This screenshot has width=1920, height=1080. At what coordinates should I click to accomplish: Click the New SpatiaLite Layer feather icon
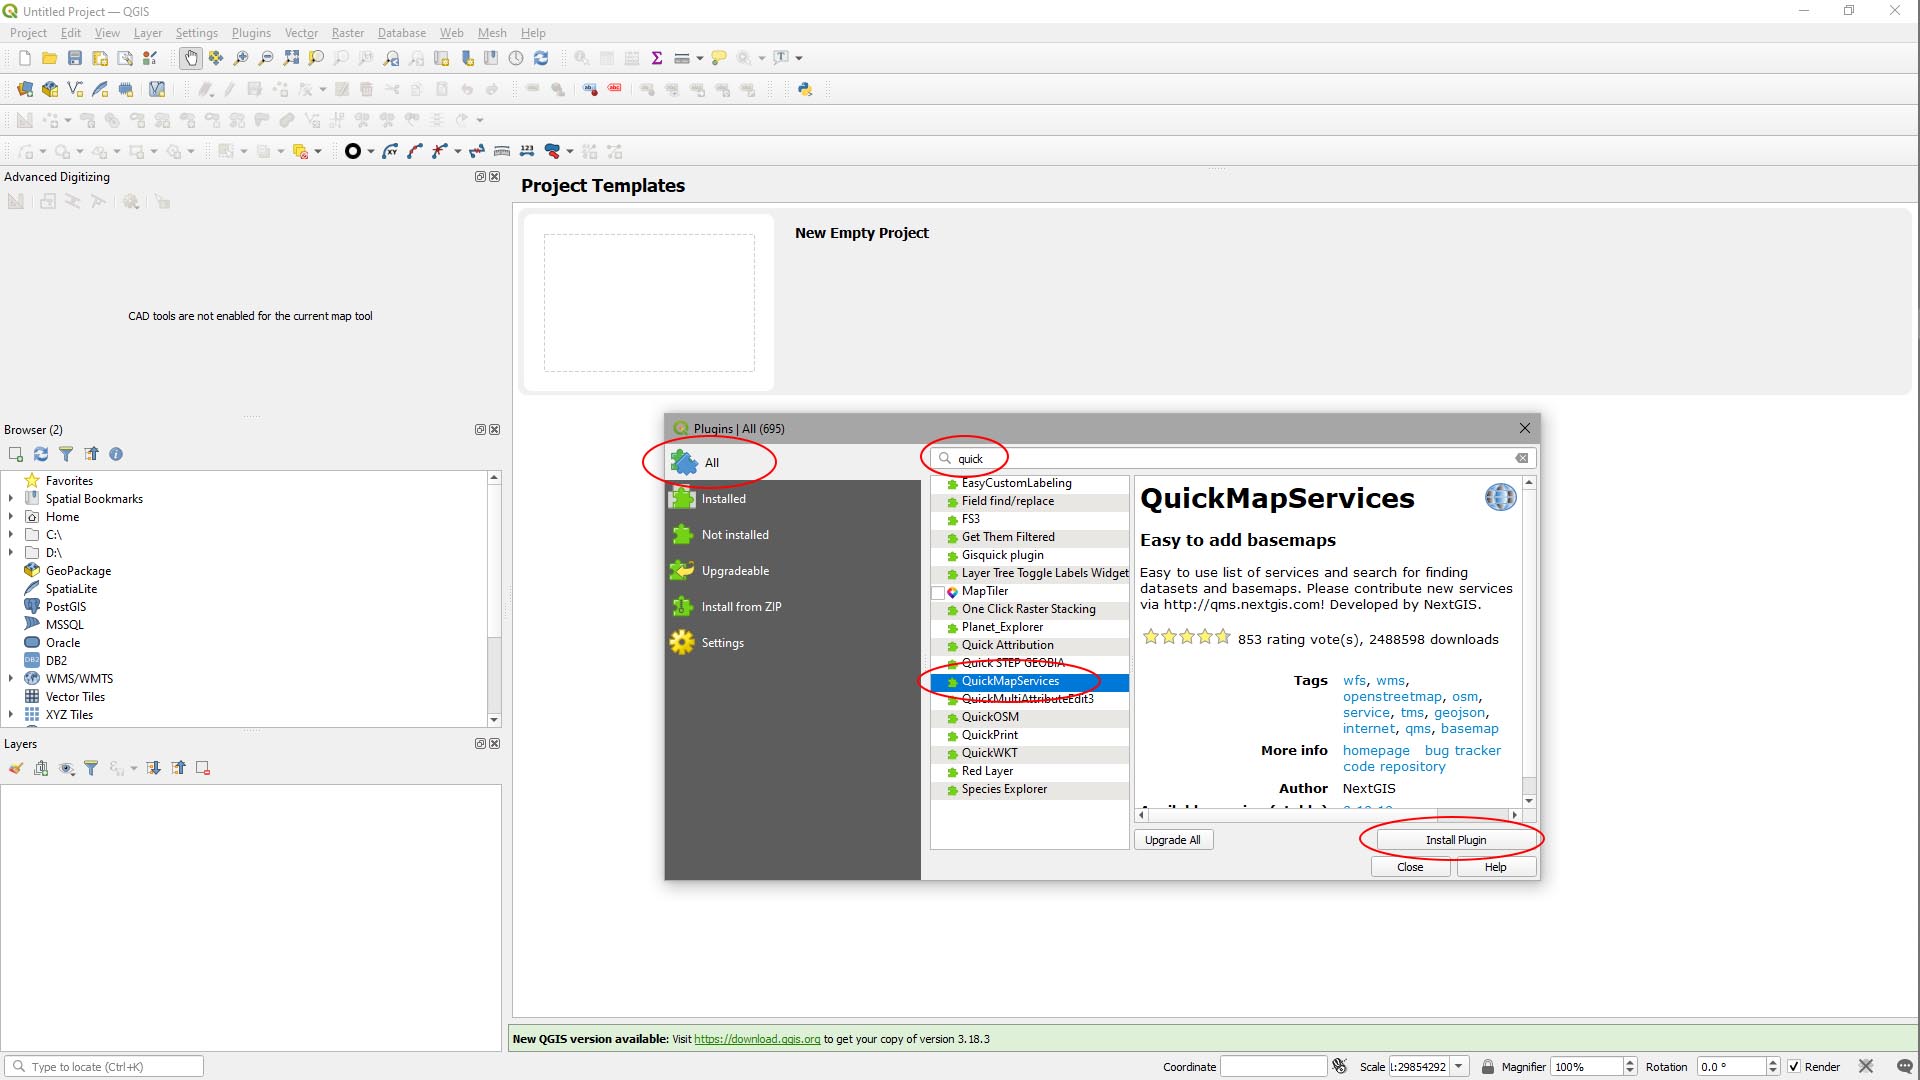tap(100, 89)
